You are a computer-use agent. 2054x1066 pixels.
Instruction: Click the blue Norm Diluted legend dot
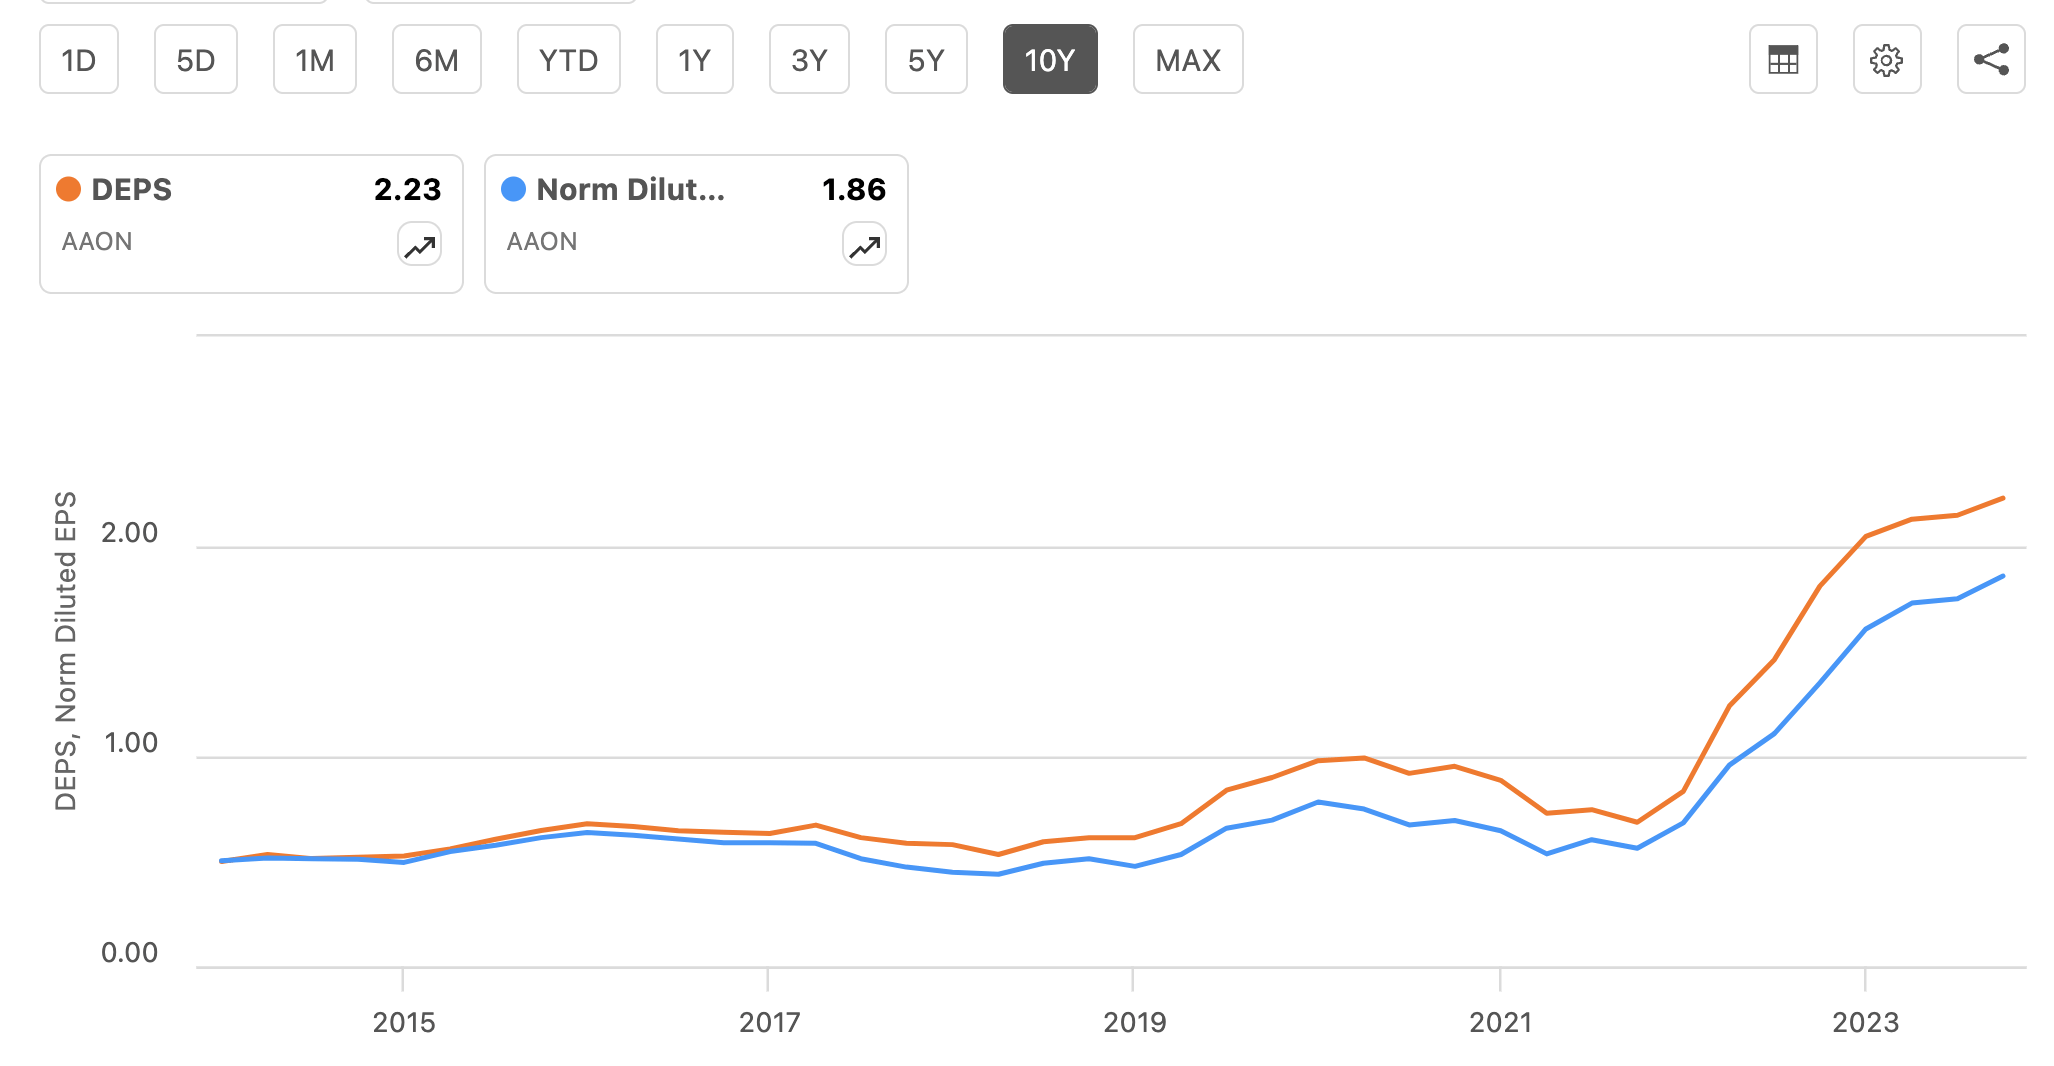click(x=515, y=188)
